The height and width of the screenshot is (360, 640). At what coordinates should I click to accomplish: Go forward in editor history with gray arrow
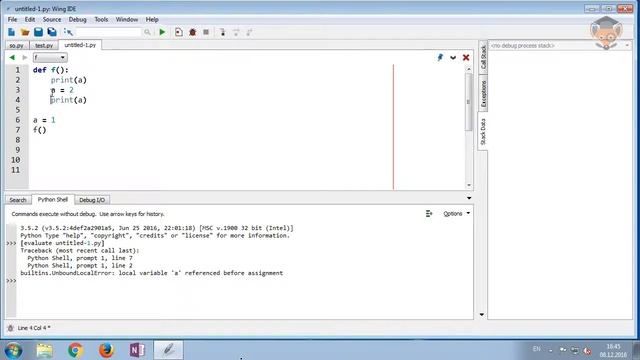click(24, 58)
